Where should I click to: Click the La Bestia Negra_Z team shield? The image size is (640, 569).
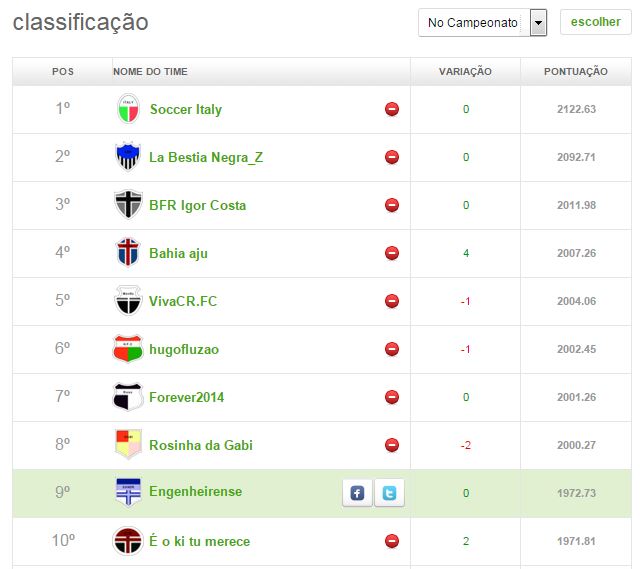128,157
